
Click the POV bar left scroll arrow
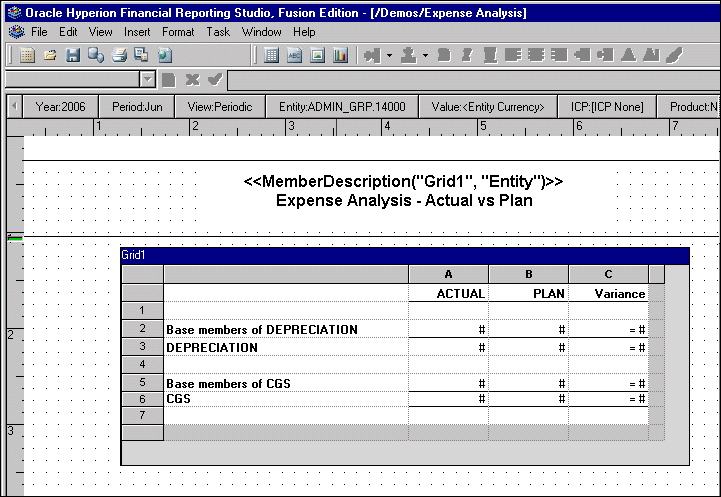[x=14, y=107]
